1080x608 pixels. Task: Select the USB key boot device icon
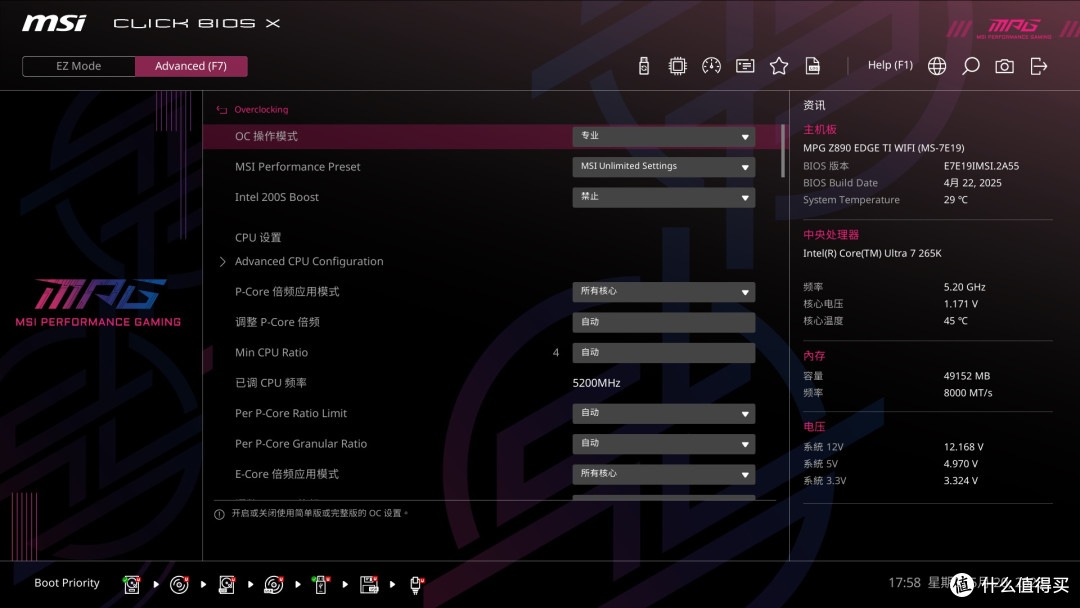(320, 585)
